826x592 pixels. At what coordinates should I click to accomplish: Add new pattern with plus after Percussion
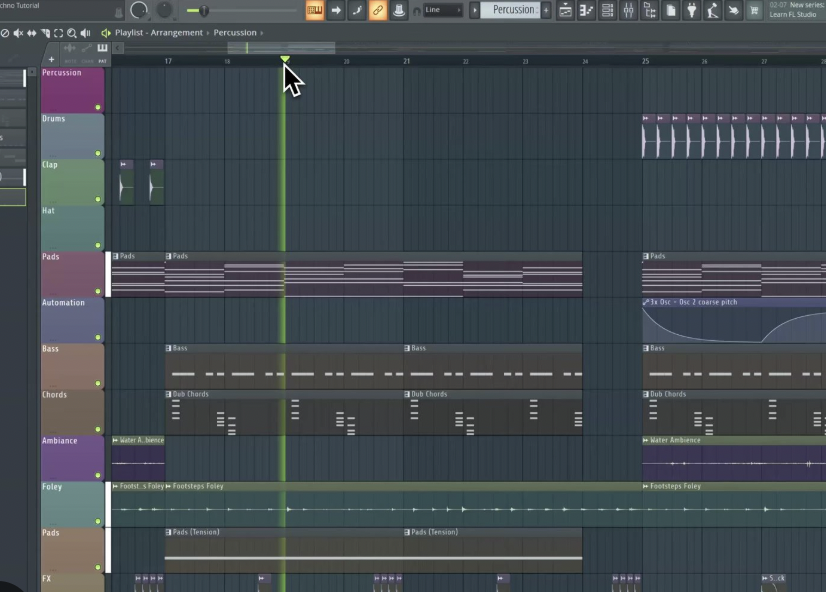pyautogui.click(x=546, y=10)
